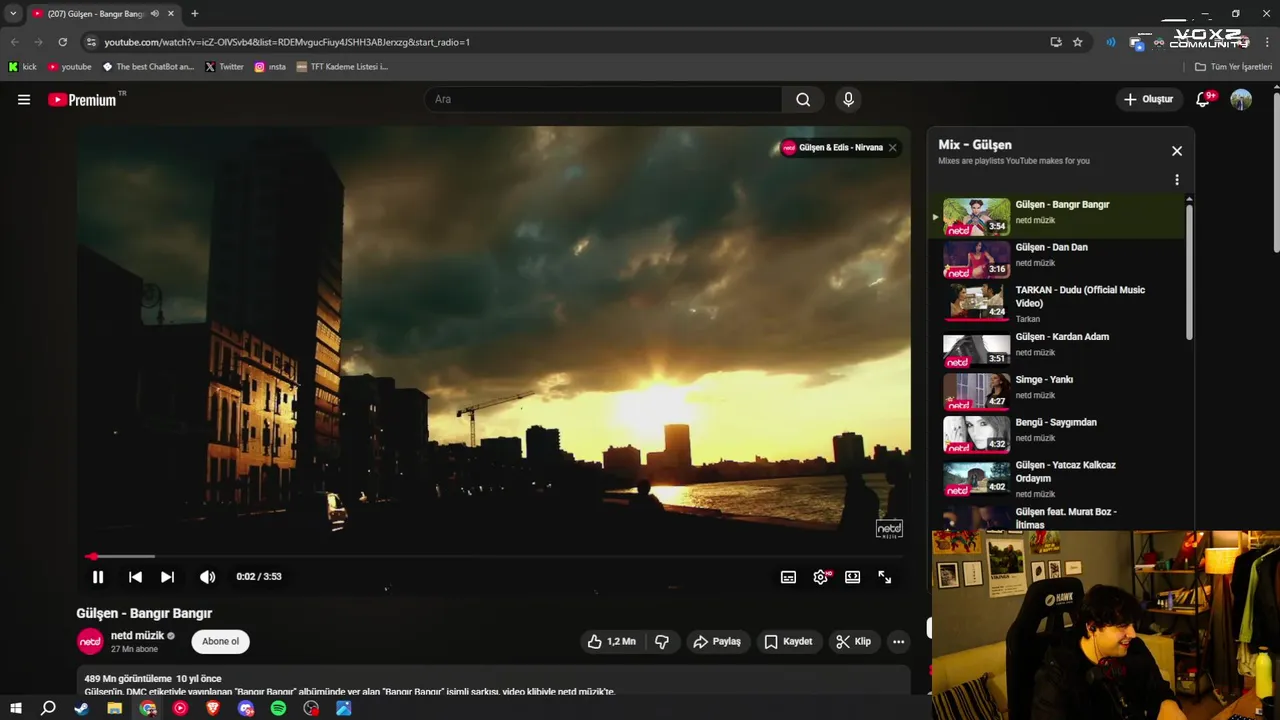Open the account avatar menu

(1241, 99)
